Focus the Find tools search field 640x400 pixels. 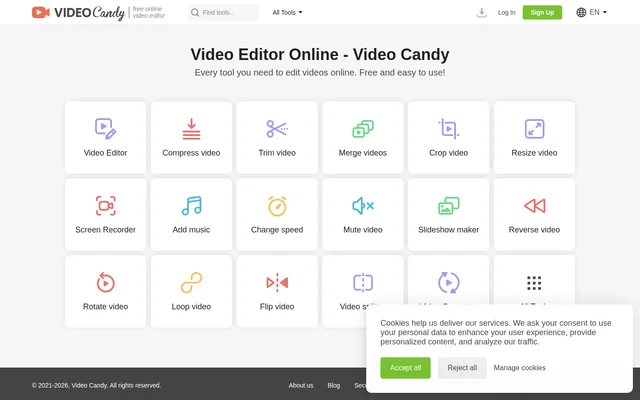[x=223, y=13]
